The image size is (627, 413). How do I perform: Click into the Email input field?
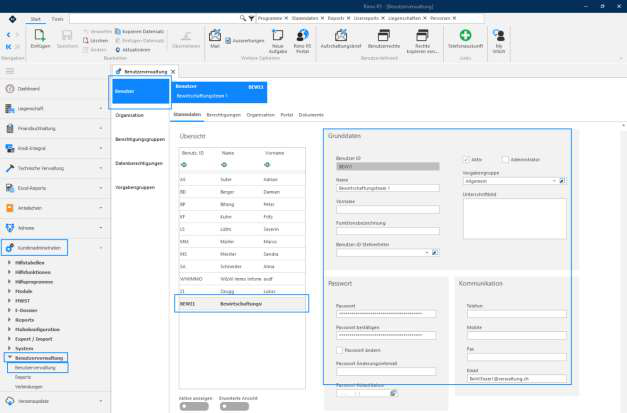pos(517,378)
